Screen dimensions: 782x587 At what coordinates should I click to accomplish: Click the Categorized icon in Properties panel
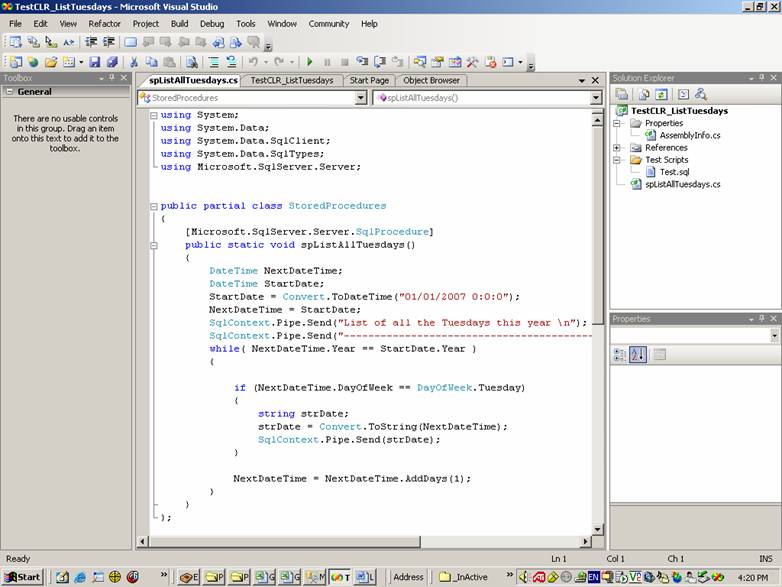pyautogui.click(x=620, y=354)
